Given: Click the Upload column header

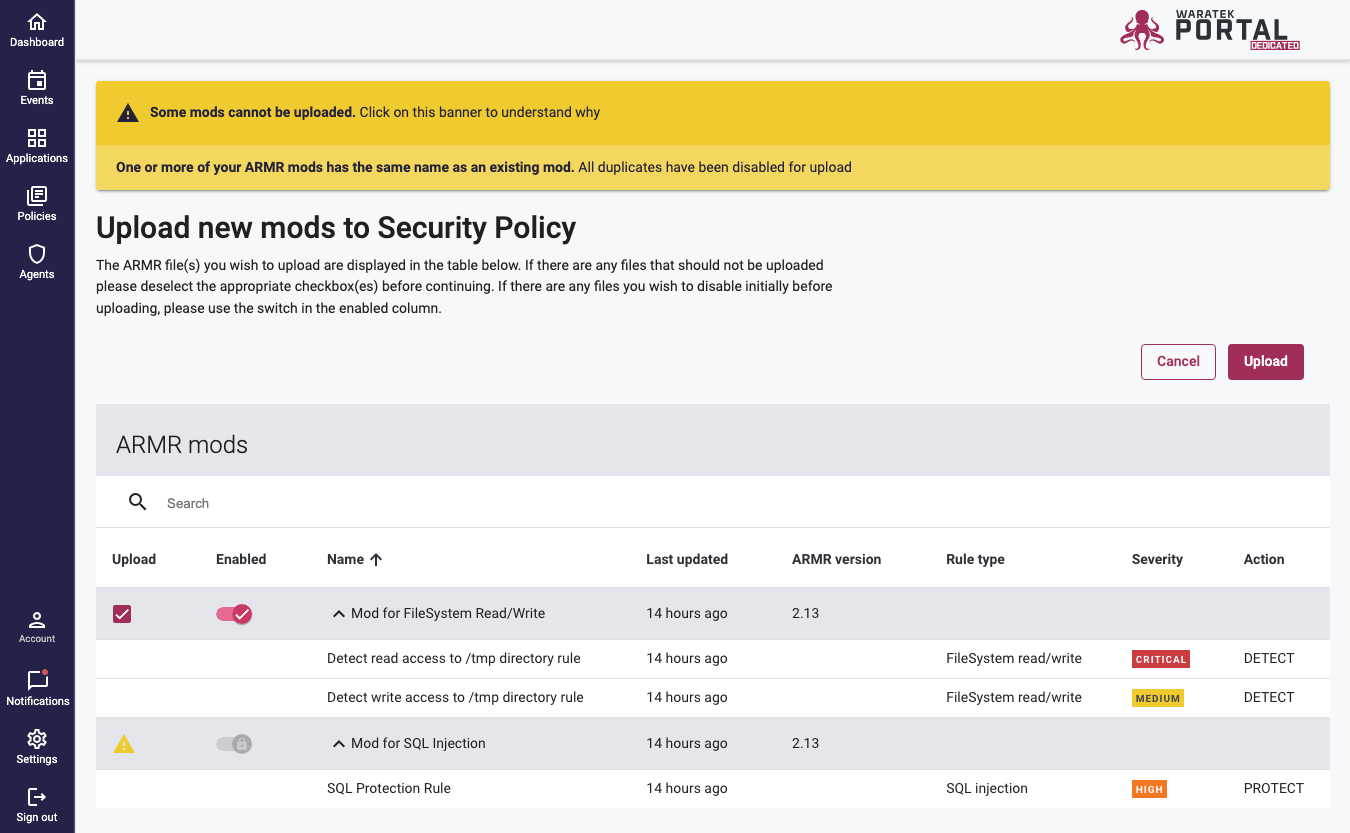Looking at the screenshot, I should pyautogui.click(x=134, y=560).
